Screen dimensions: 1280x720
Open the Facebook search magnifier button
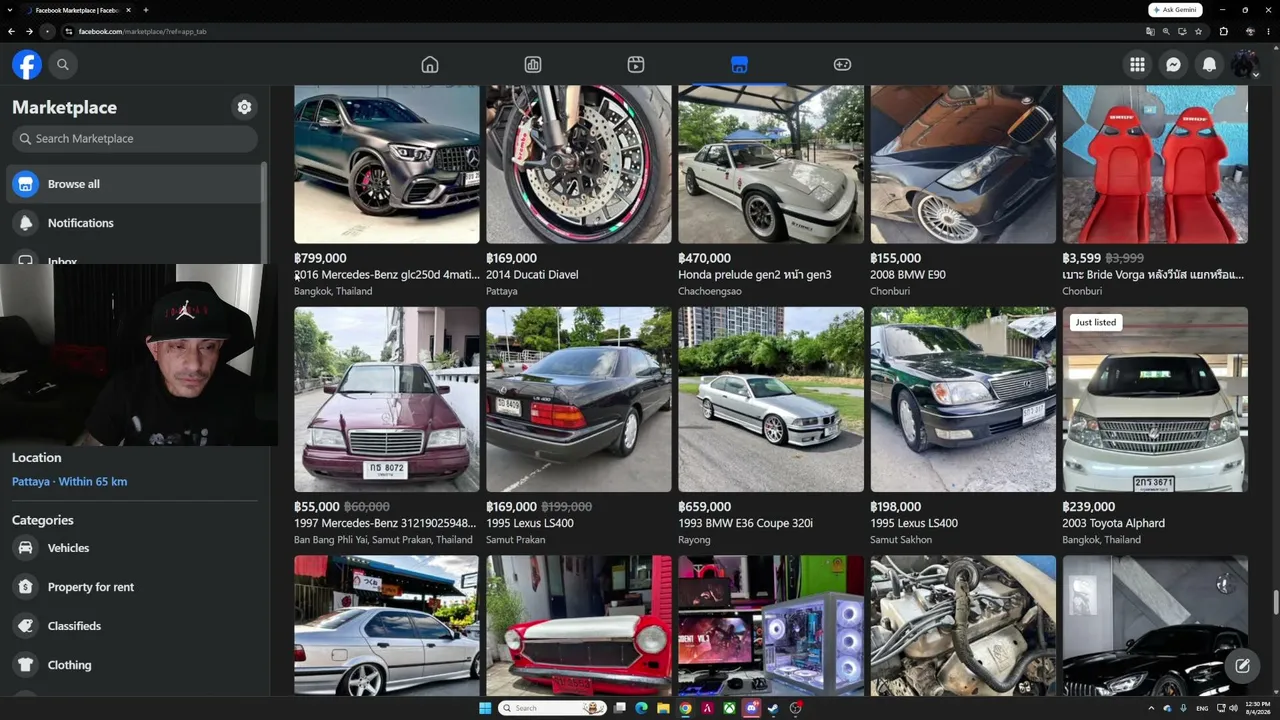[63, 65]
